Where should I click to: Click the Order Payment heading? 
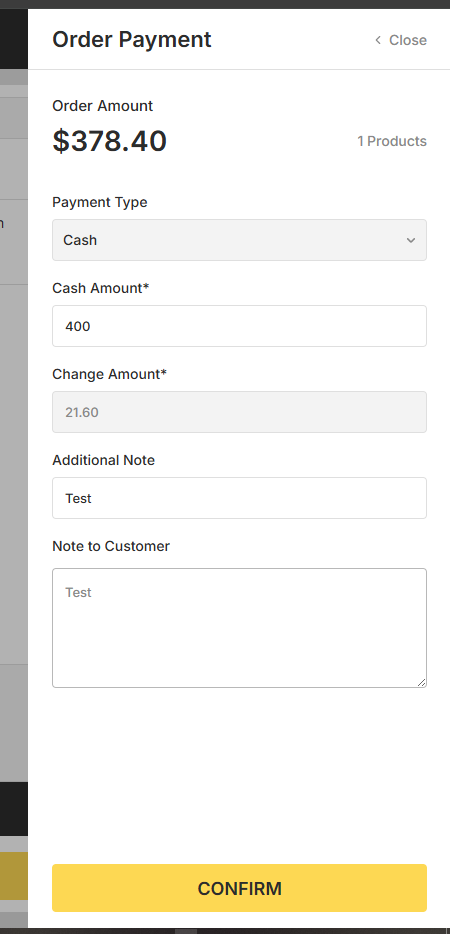[132, 39]
